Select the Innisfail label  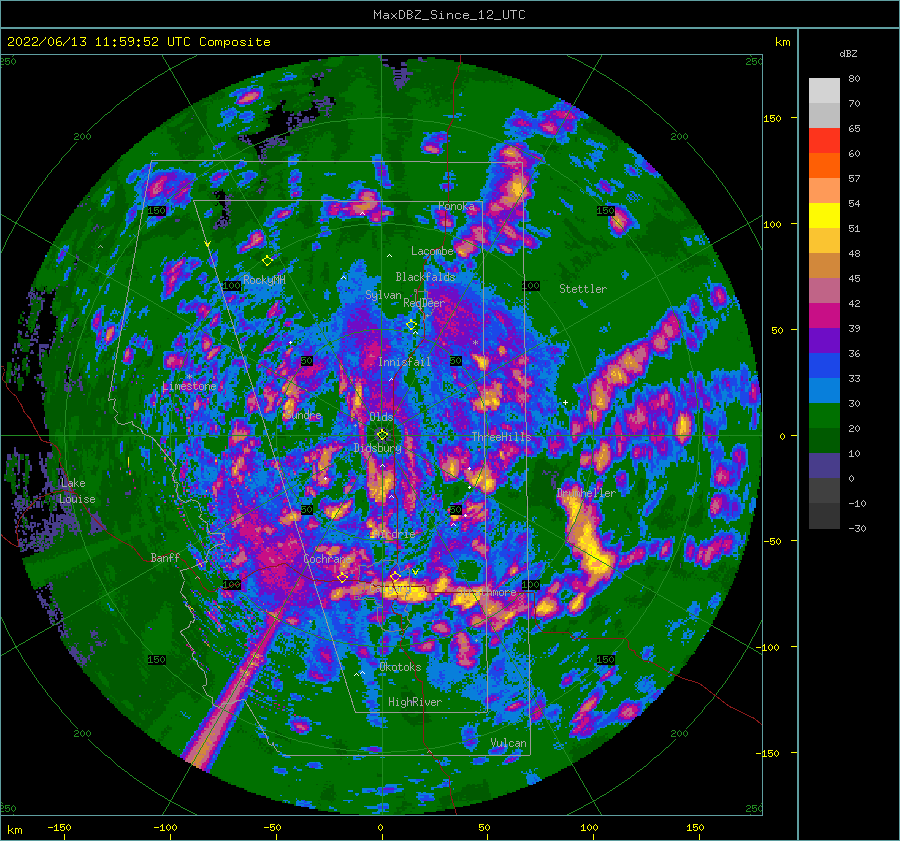pyautogui.click(x=404, y=362)
